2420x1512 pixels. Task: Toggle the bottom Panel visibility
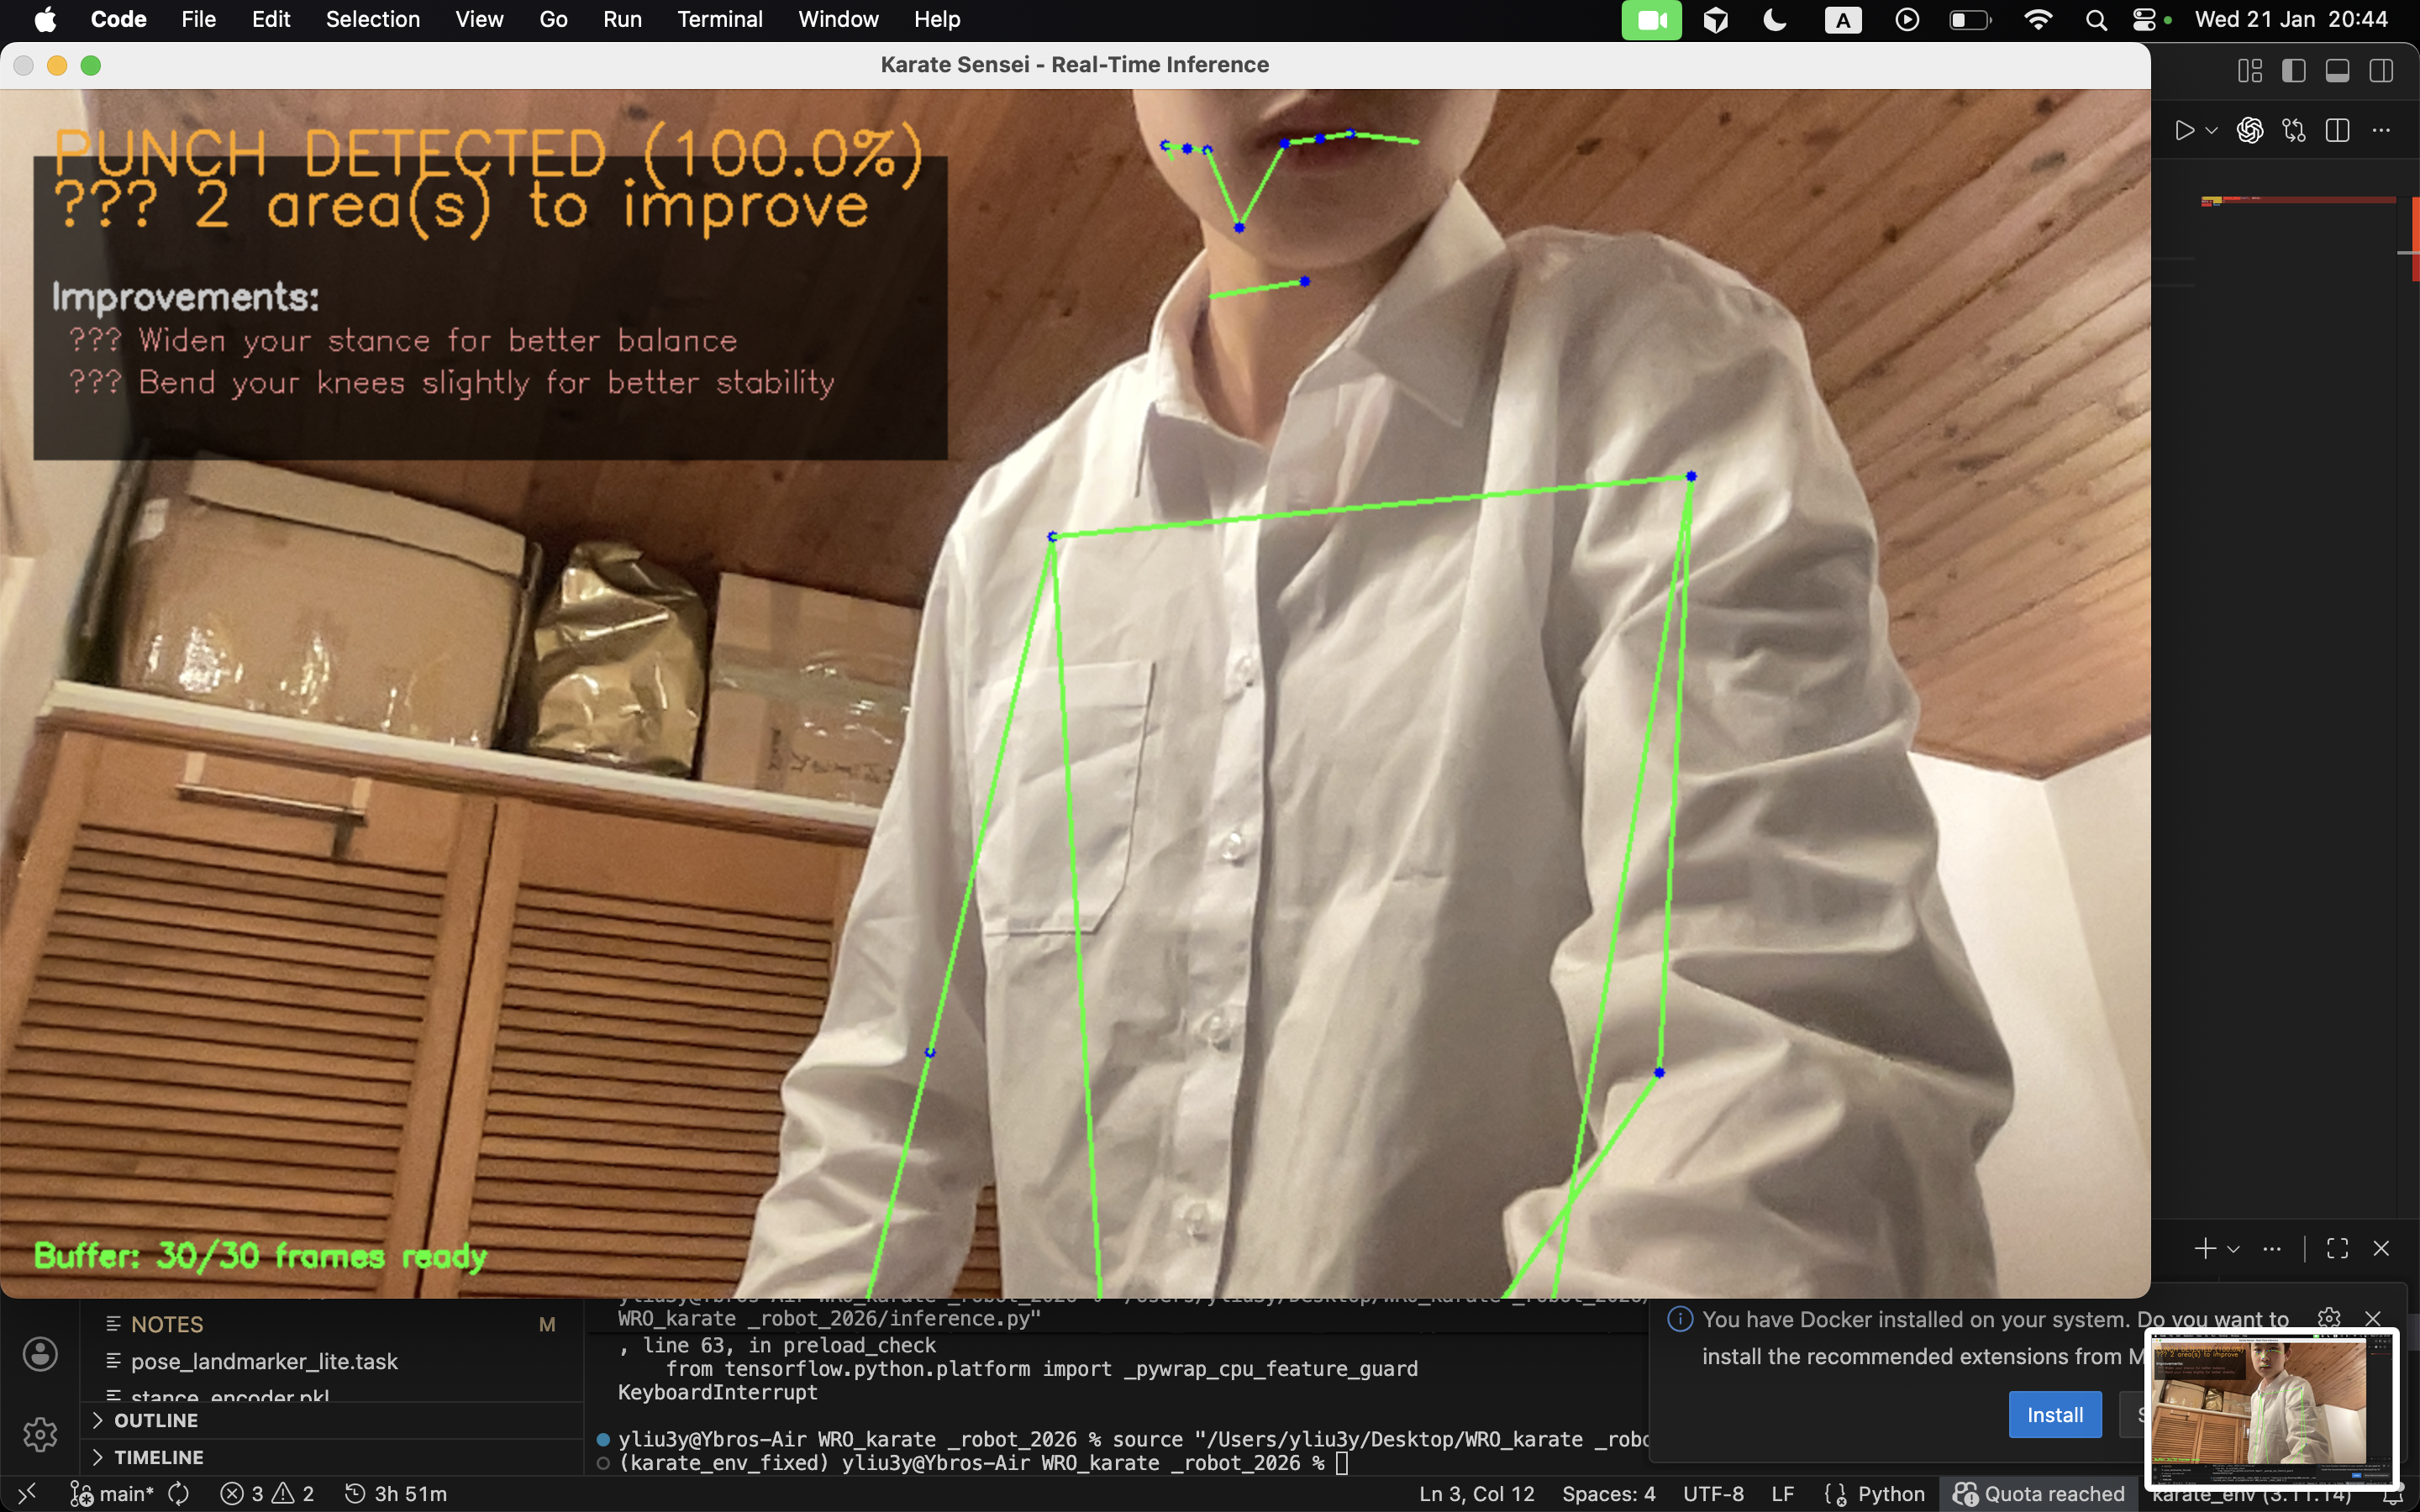(x=2337, y=70)
